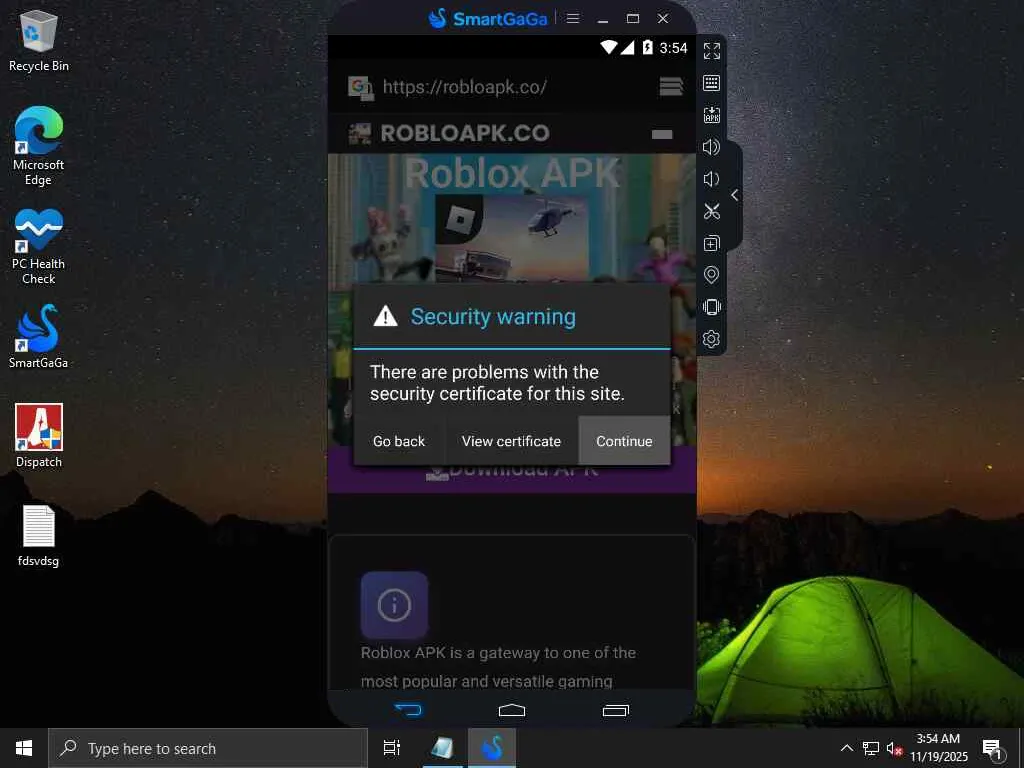
Task: Open the Dispatch desktop shortcut
Action: point(39,436)
